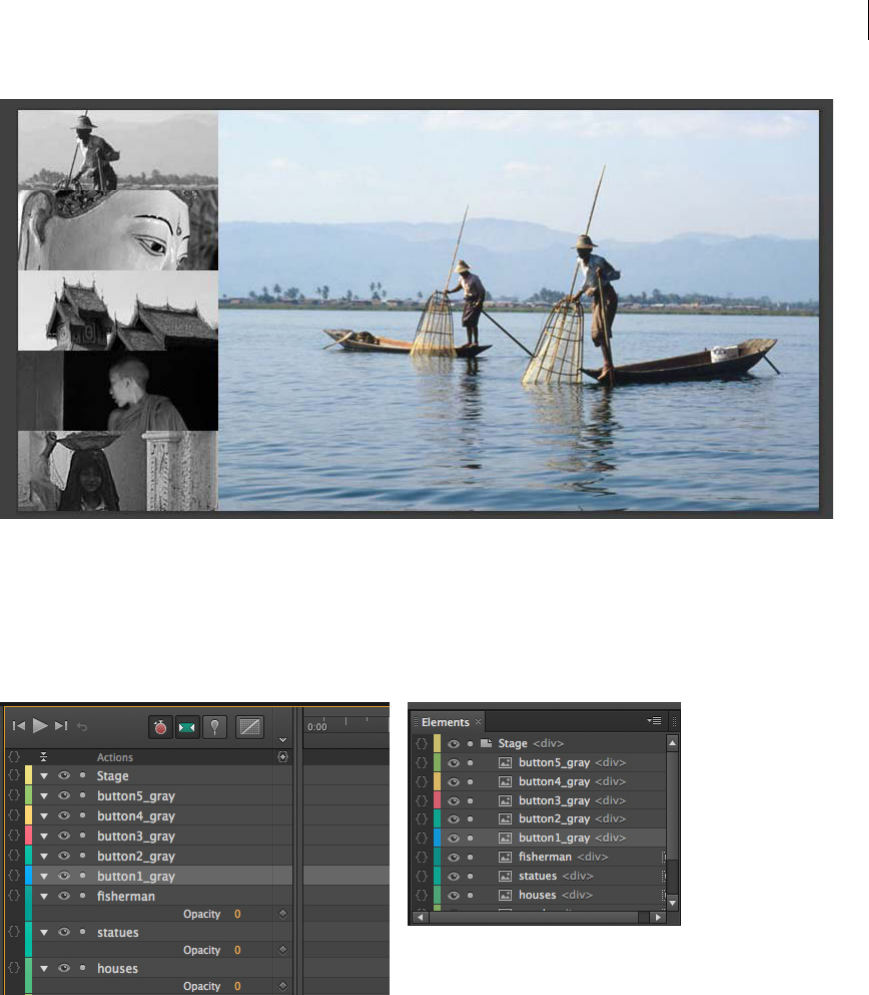Toggle lock dot for button2_gray in Timeline
The height and width of the screenshot is (995, 869).
[x=83, y=855]
